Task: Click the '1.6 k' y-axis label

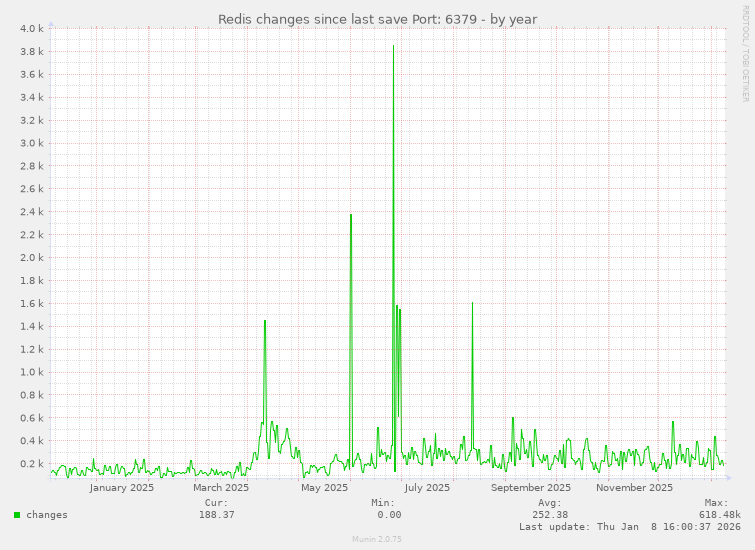Action: [x=32, y=303]
